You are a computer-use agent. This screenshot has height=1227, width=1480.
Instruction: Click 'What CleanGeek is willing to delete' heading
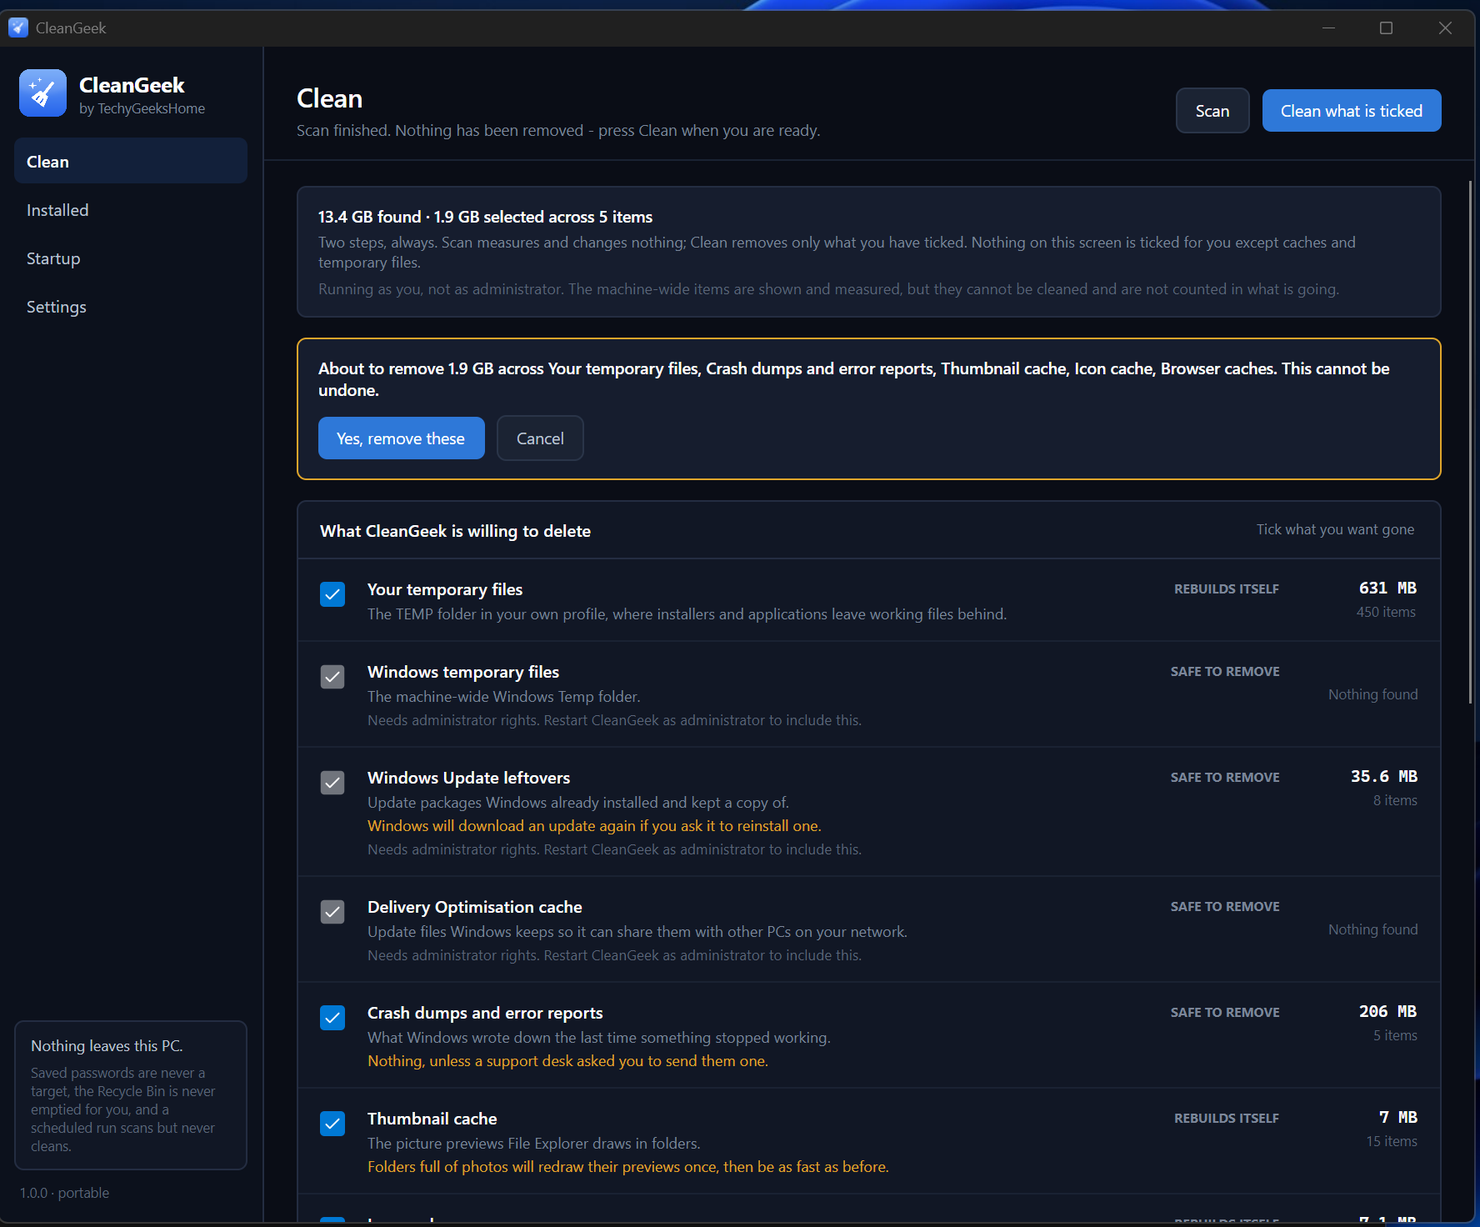[x=455, y=531]
